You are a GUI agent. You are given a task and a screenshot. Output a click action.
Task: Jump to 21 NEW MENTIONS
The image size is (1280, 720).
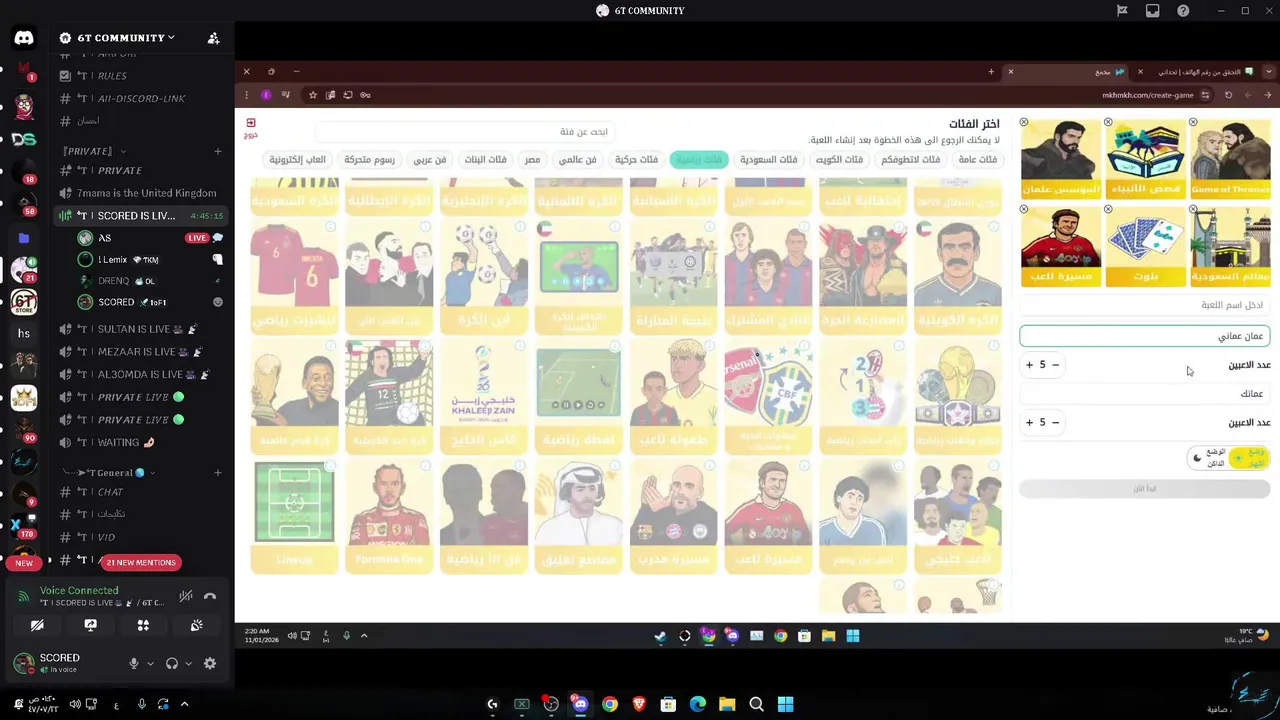click(141, 562)
